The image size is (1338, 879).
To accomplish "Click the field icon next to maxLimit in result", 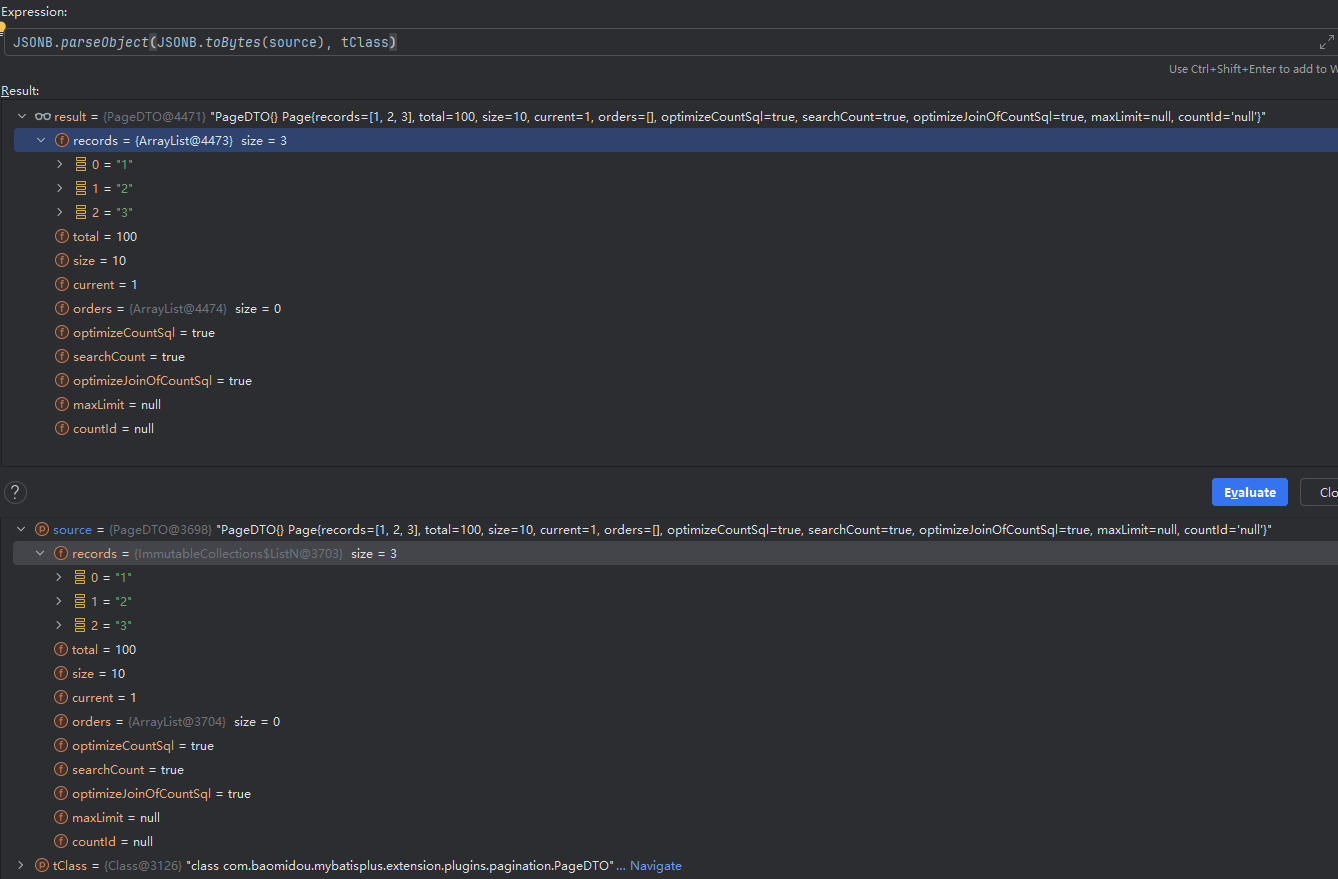I will (62, 405).
